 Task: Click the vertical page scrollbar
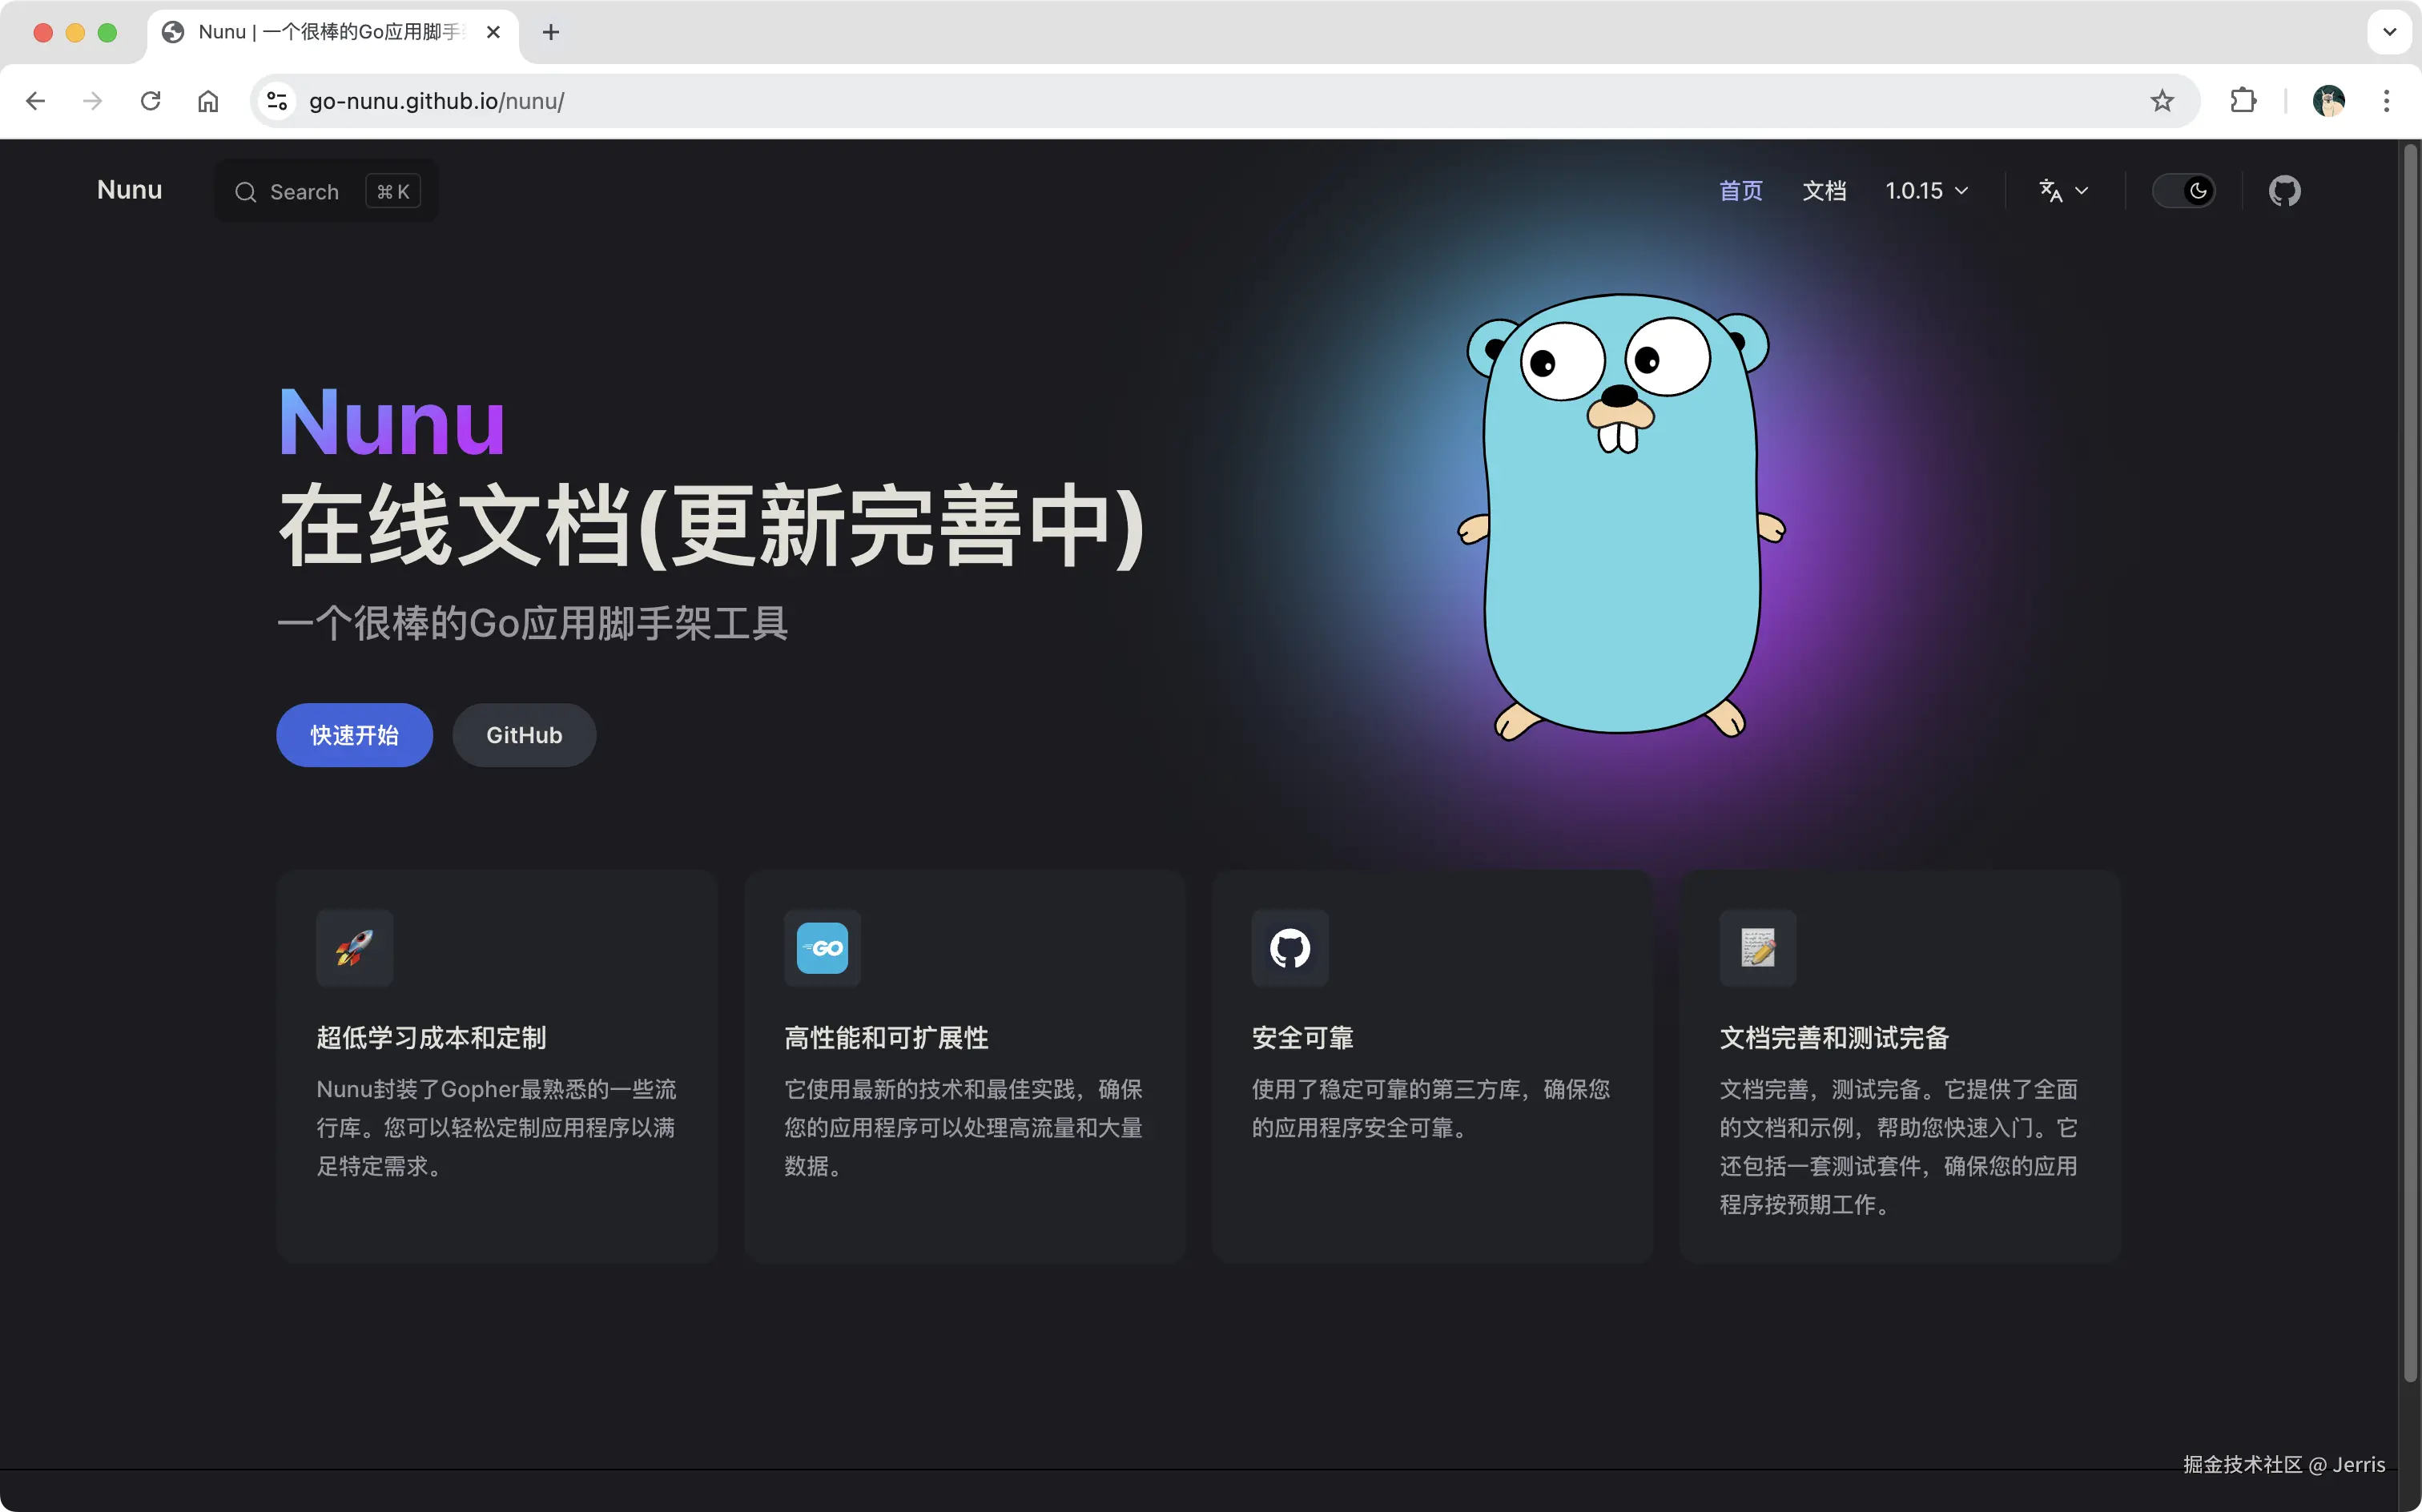pyautogui.click(x=2410, y=760)
